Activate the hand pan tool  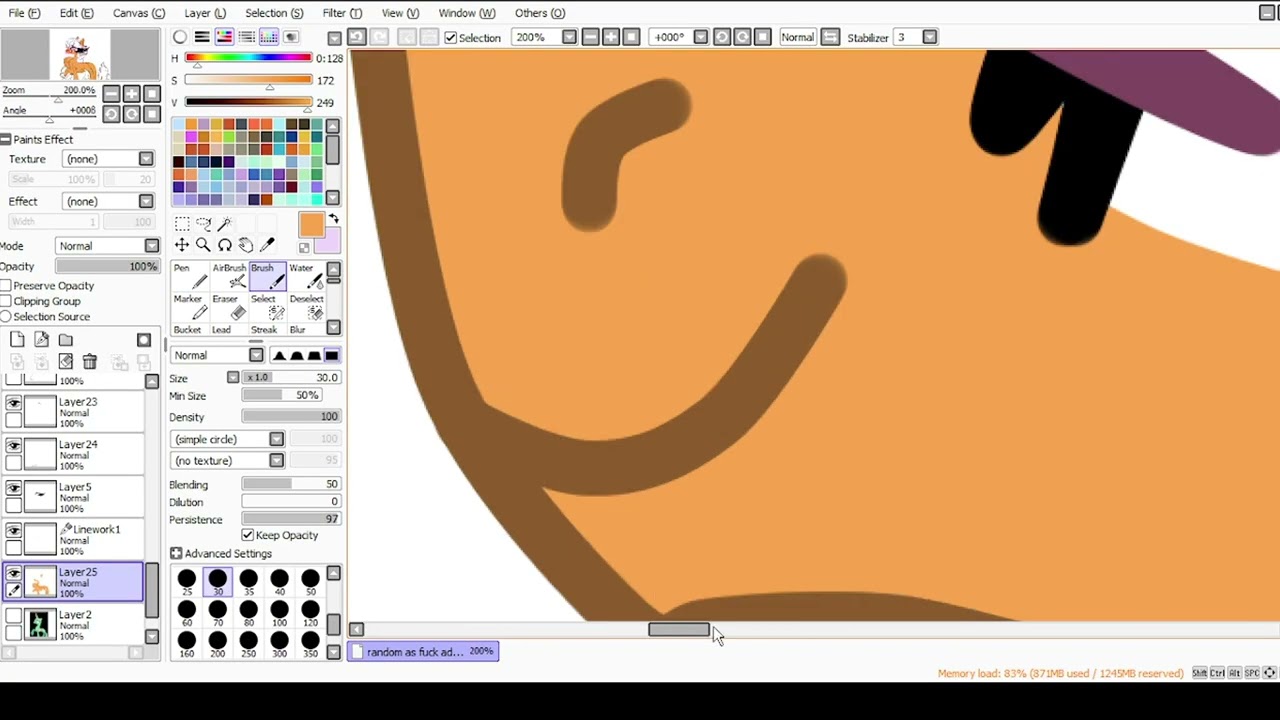(x=246, y=245)
